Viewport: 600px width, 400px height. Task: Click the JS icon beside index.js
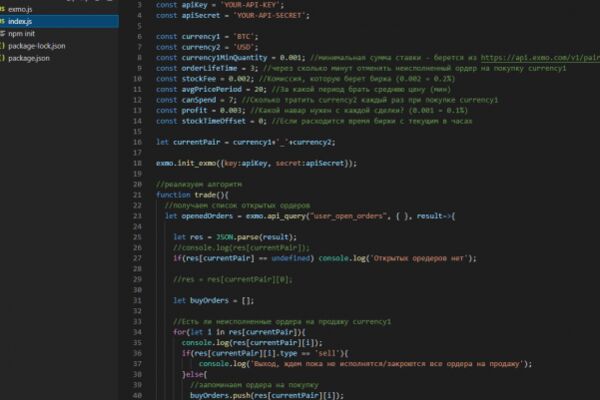(2, 21)
